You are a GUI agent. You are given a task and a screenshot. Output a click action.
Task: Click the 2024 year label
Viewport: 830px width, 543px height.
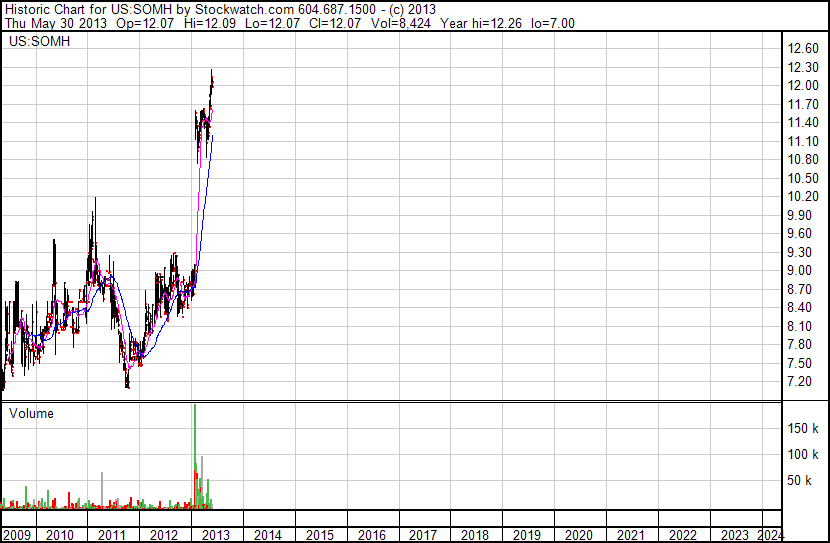point(771,535)
